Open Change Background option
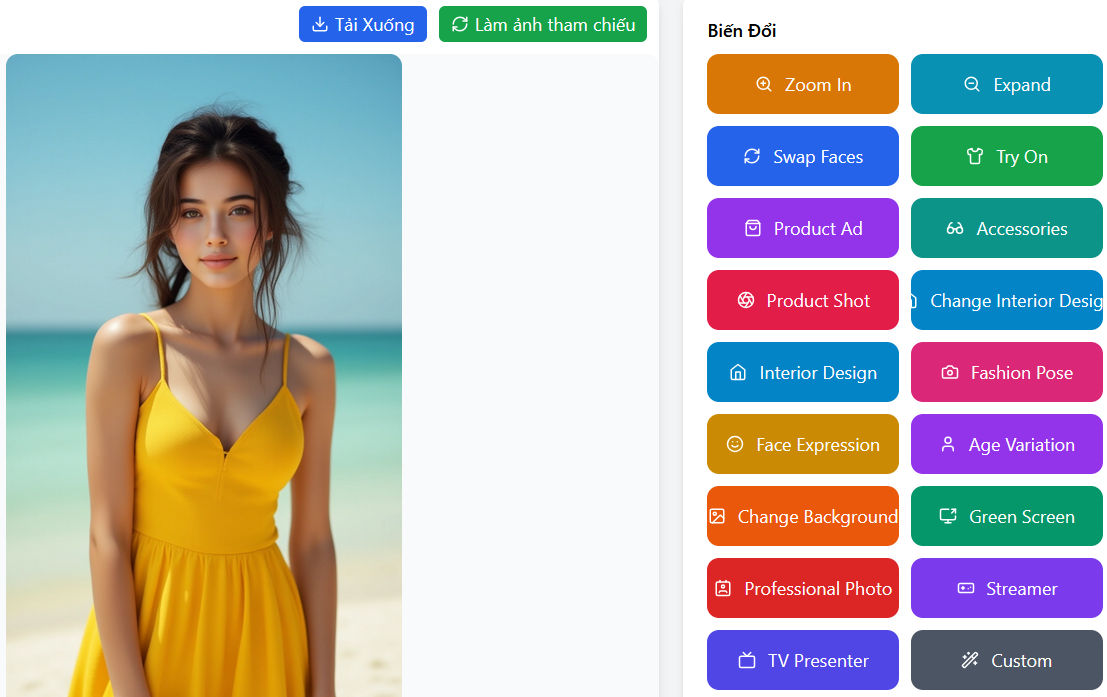The image size is (1107, 697). click(803, 516)
